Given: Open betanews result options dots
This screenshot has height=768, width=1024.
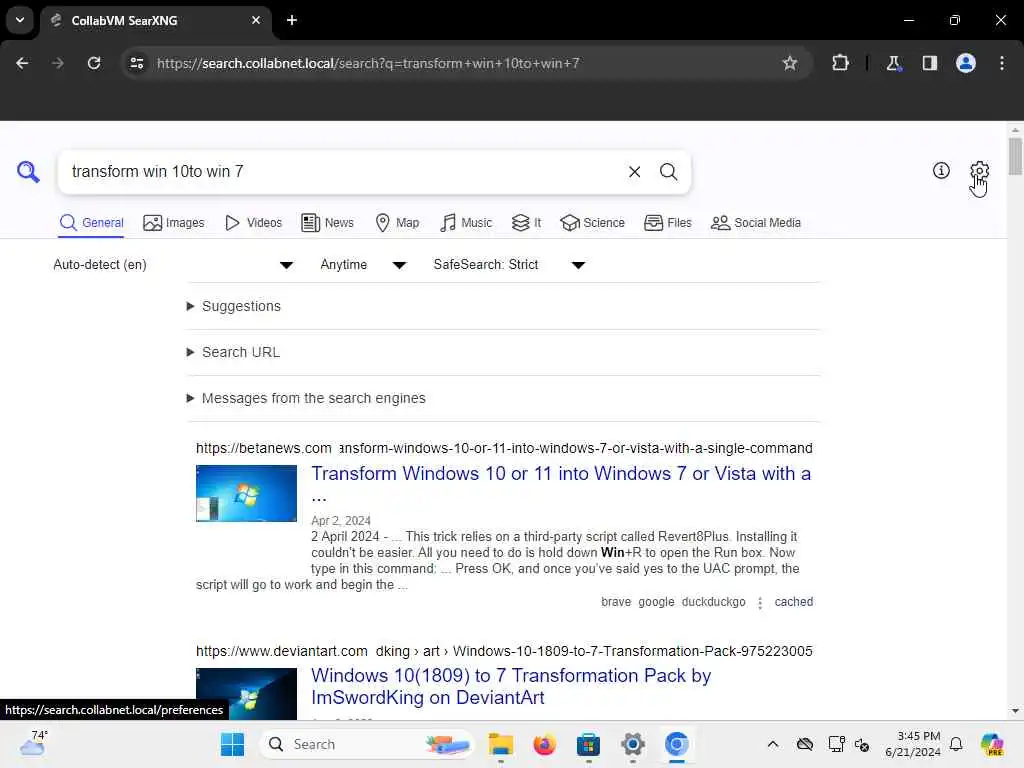Looking at the screenshot, I should pyautogui.click(x=760, y=602).
